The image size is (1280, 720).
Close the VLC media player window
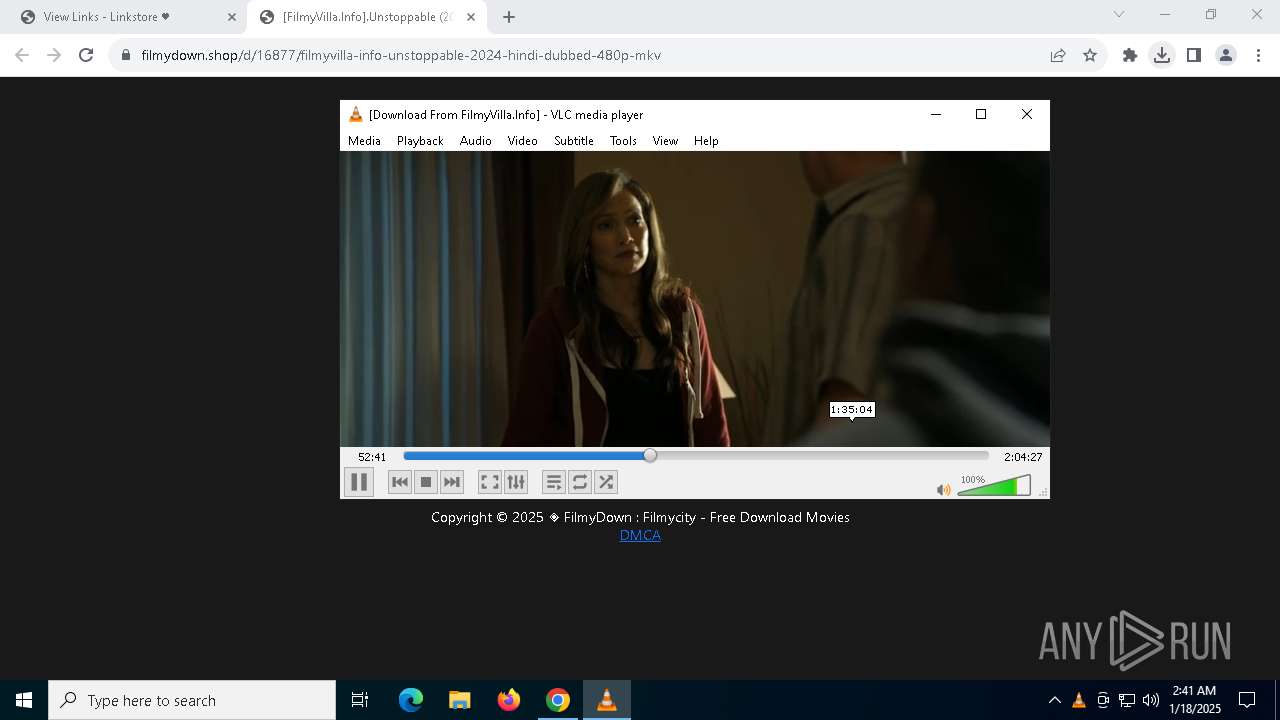(x=1027, y=114)
